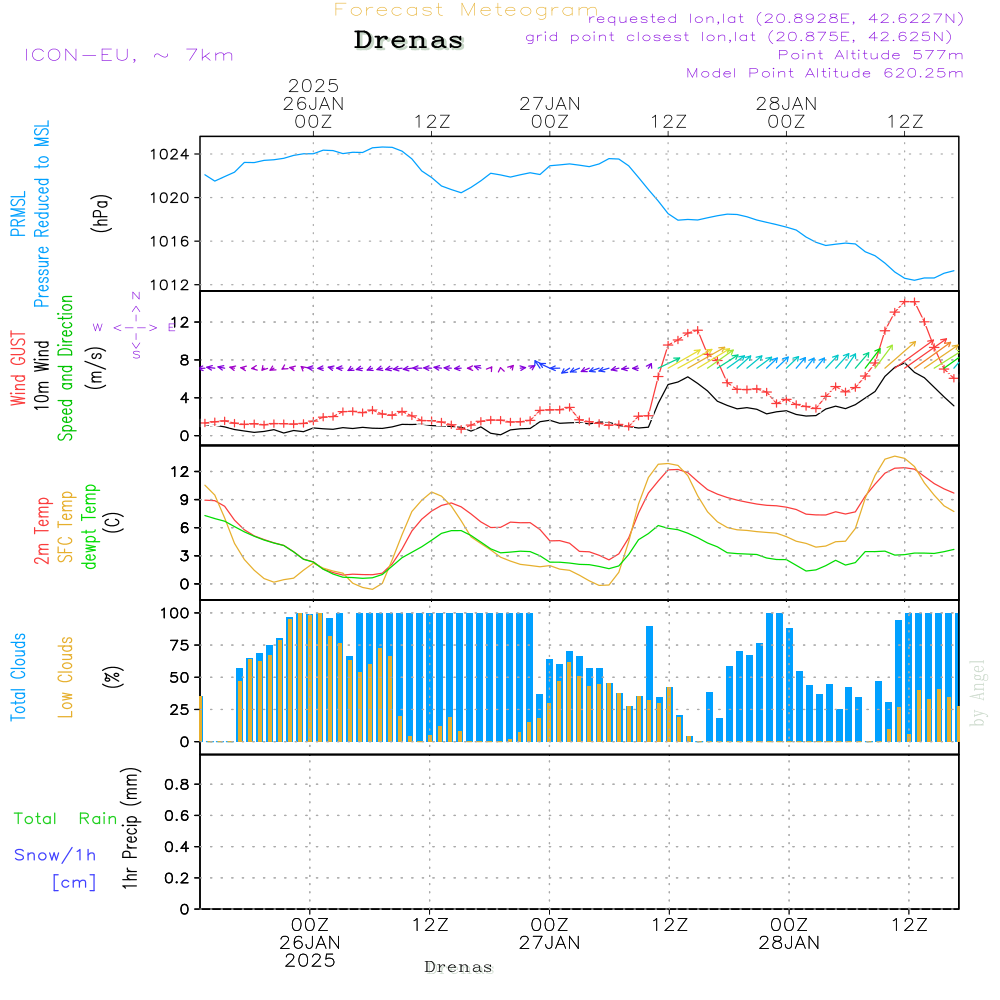Image resolution: width=1000 pixels, height=1000 pixels.
Task: Select the '00Z 26JAN 2025' label on the bottom axis
Action: coord(310,943)
